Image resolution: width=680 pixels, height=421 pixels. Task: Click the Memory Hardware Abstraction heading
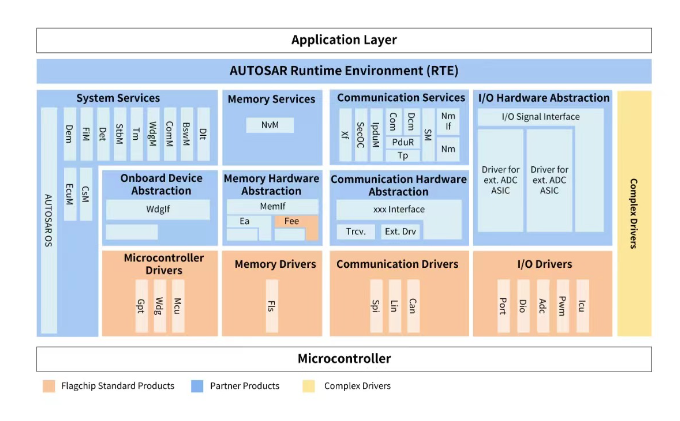tap(271, 185)
